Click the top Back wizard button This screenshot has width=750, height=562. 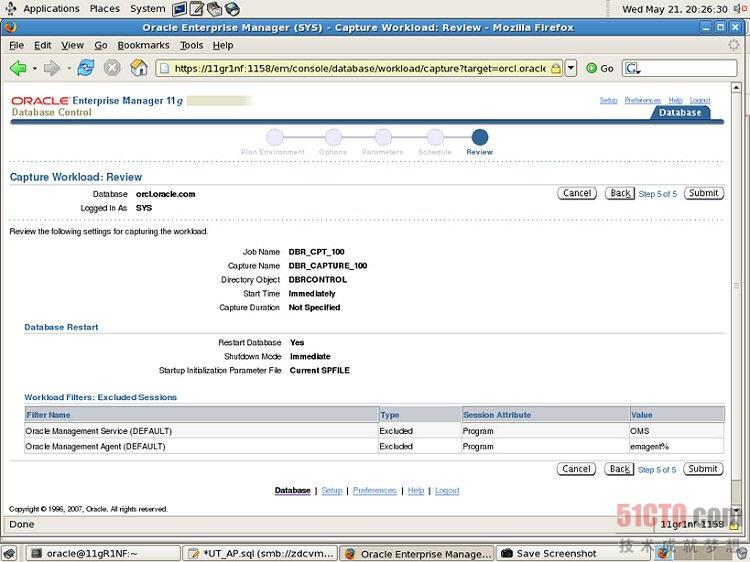pyautogui.click(x=621, y=193)
